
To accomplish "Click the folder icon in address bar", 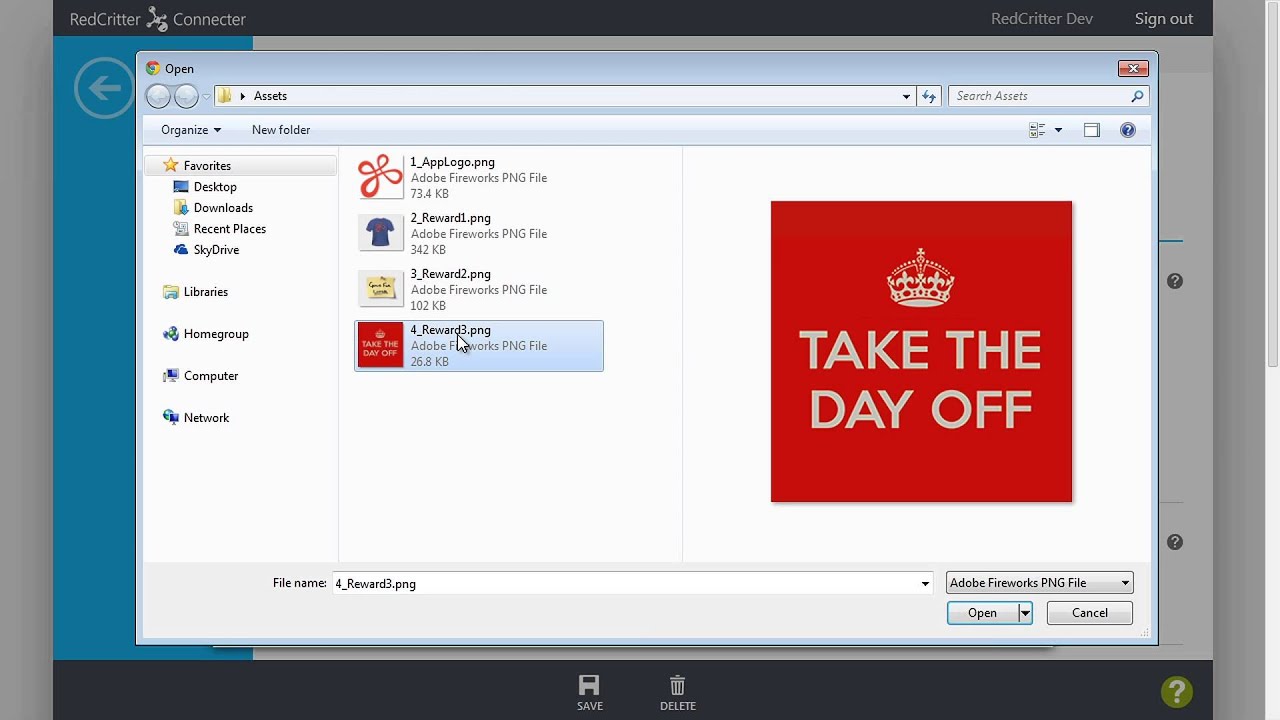I will point(224,96).
